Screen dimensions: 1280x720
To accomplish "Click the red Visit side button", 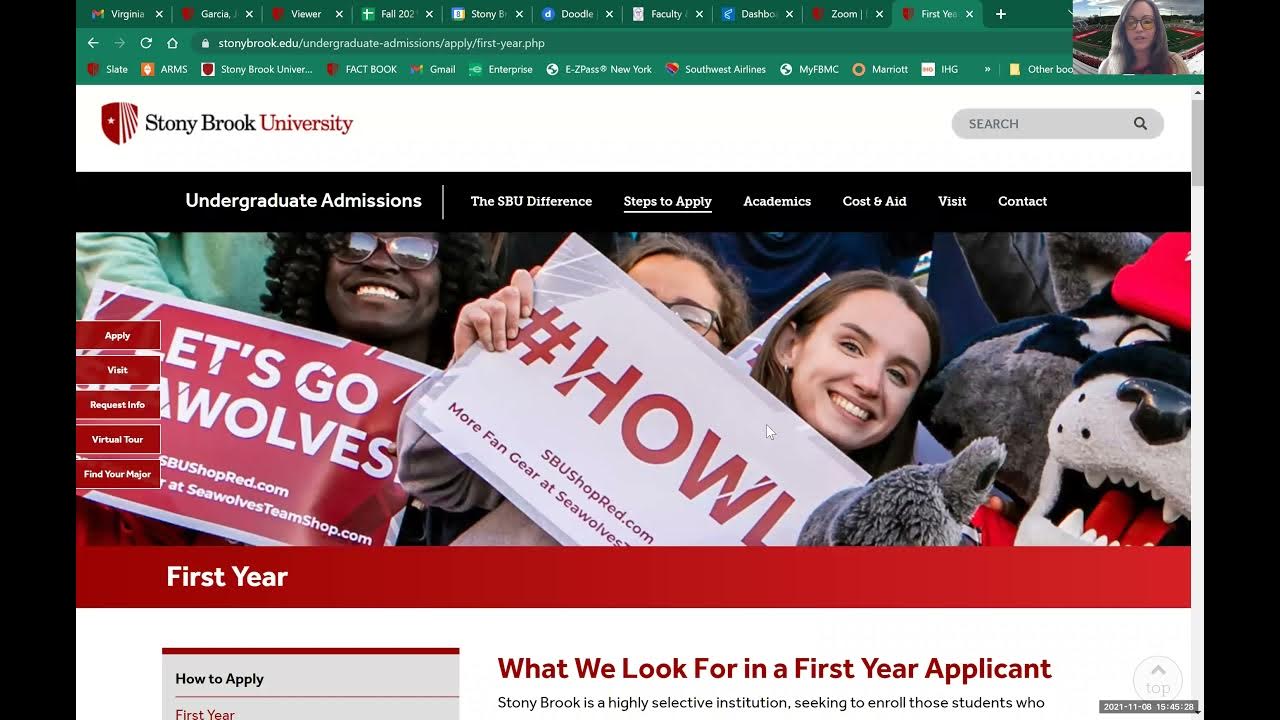I will tap(118, 370).
